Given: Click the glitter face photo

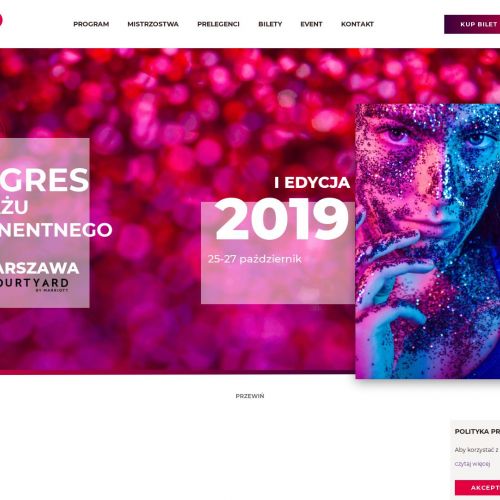Looking at the screenshot, I should (428, 241).
